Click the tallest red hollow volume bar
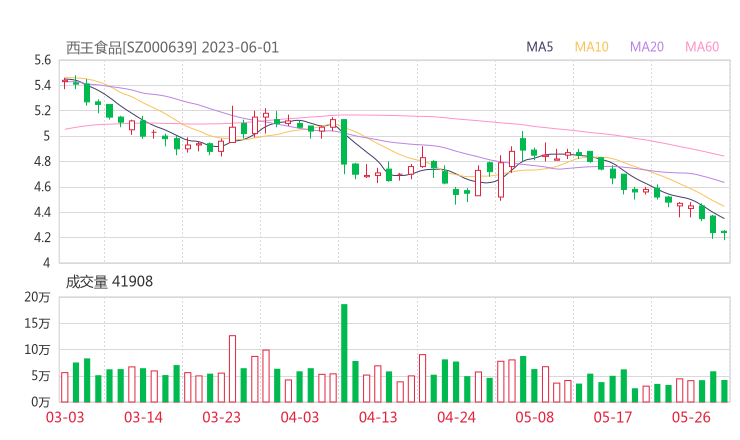 (232, 369)
